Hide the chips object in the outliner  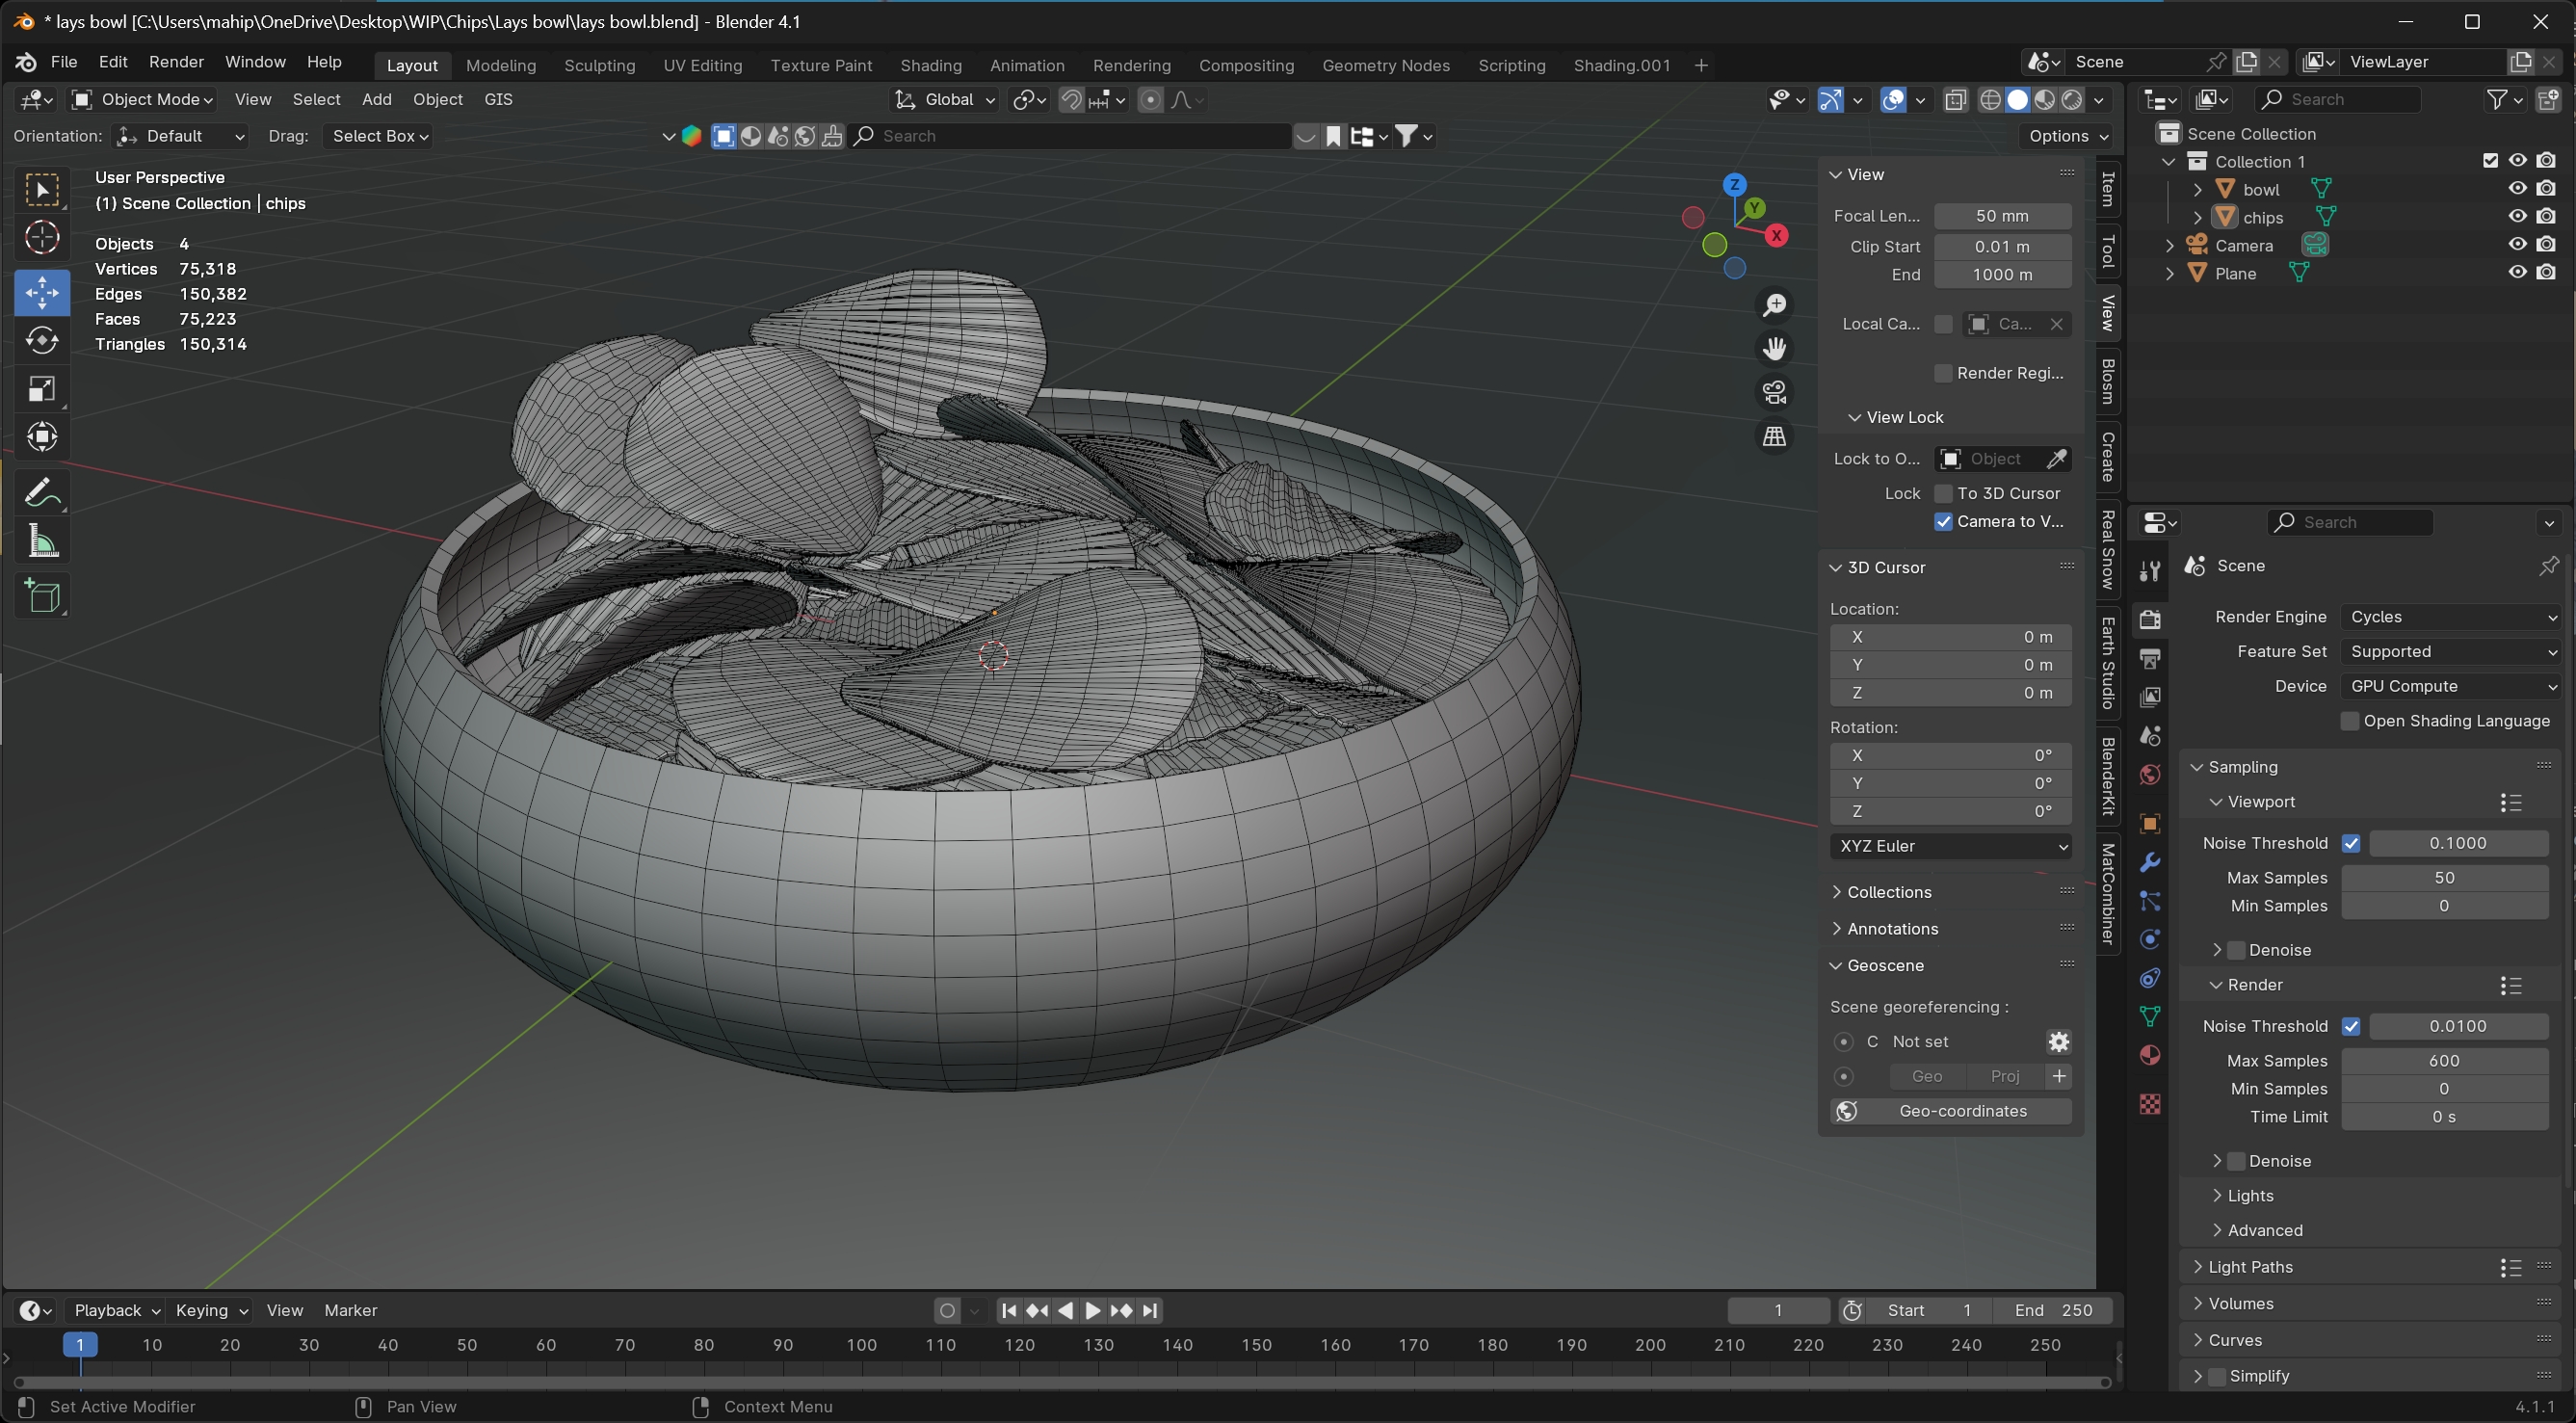pos(2516,215)
